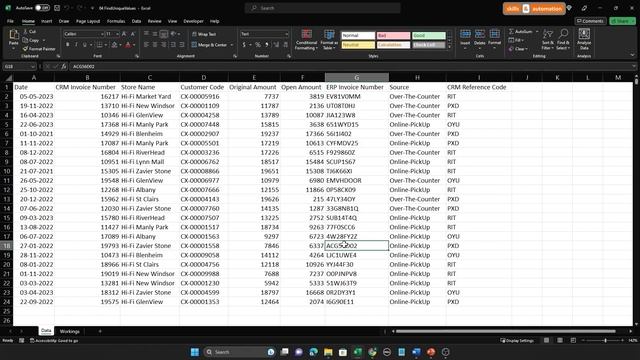Toggle Wrap Text
The height and width of the screenshot is (360, 640).
tap(204, 34)
